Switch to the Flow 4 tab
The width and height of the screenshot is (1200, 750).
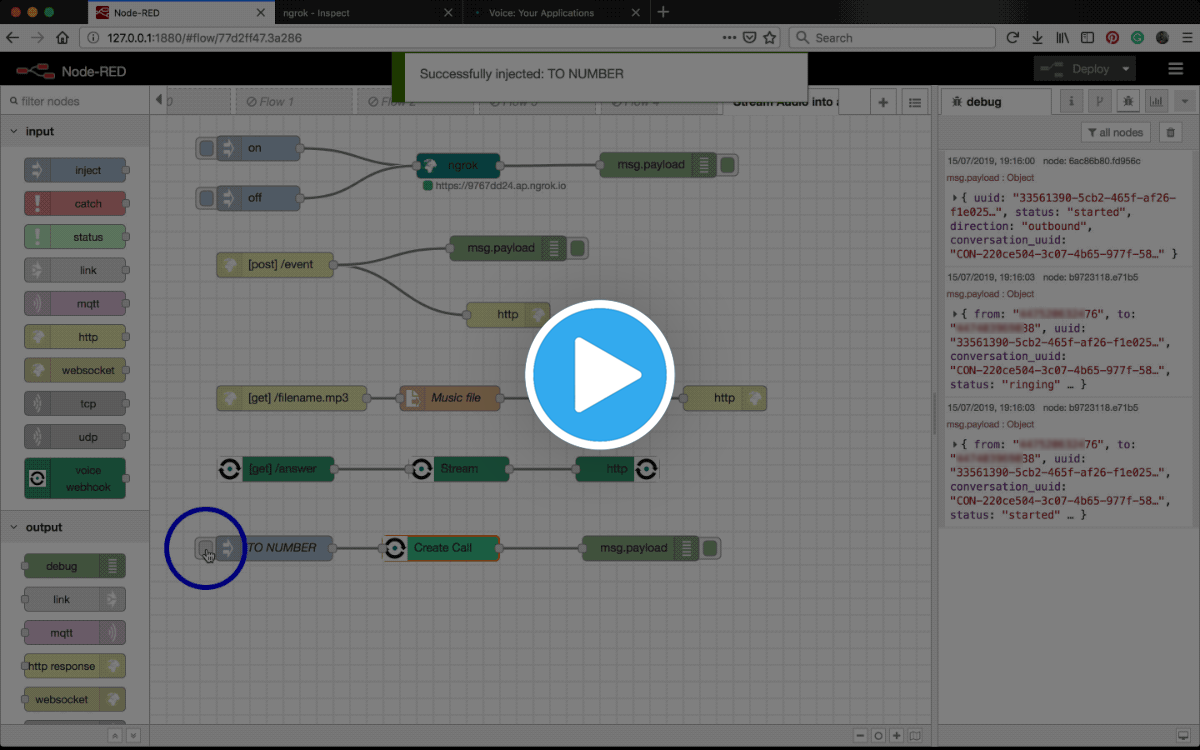[658, 101]
